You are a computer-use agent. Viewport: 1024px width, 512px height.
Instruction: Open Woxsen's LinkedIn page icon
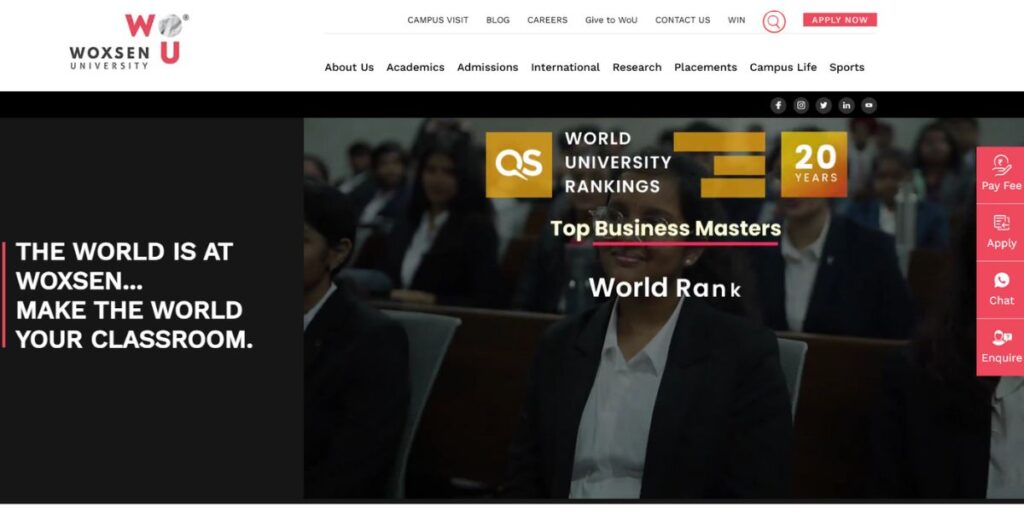click(846, 105)
